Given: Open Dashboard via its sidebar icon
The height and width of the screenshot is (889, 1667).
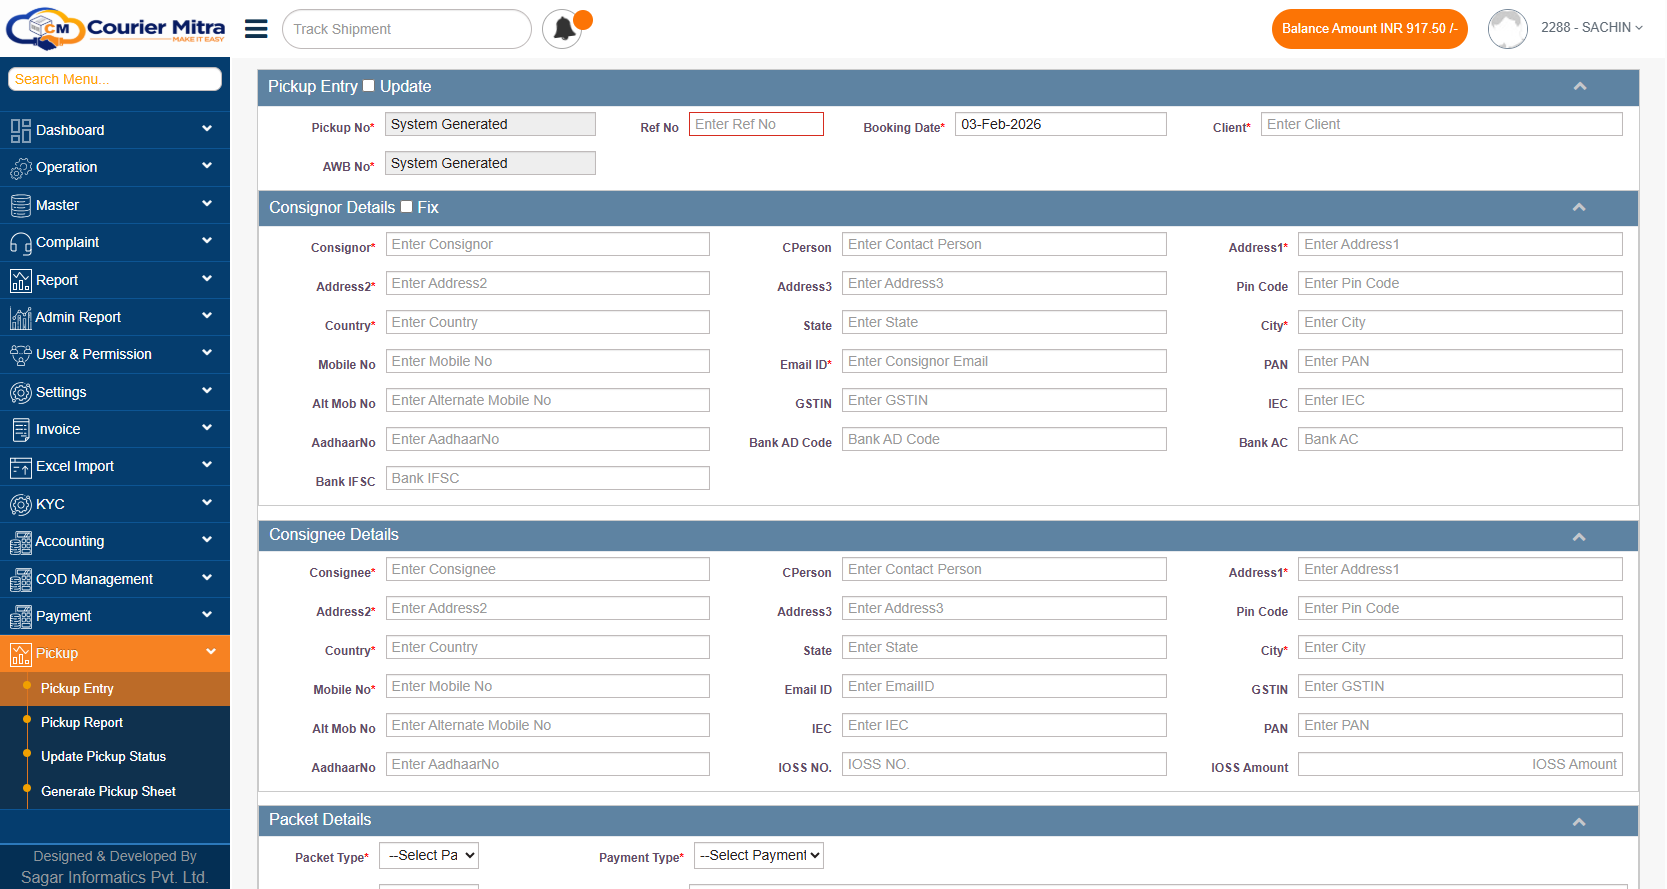Looking at the screenshot, I should (20, 130).
